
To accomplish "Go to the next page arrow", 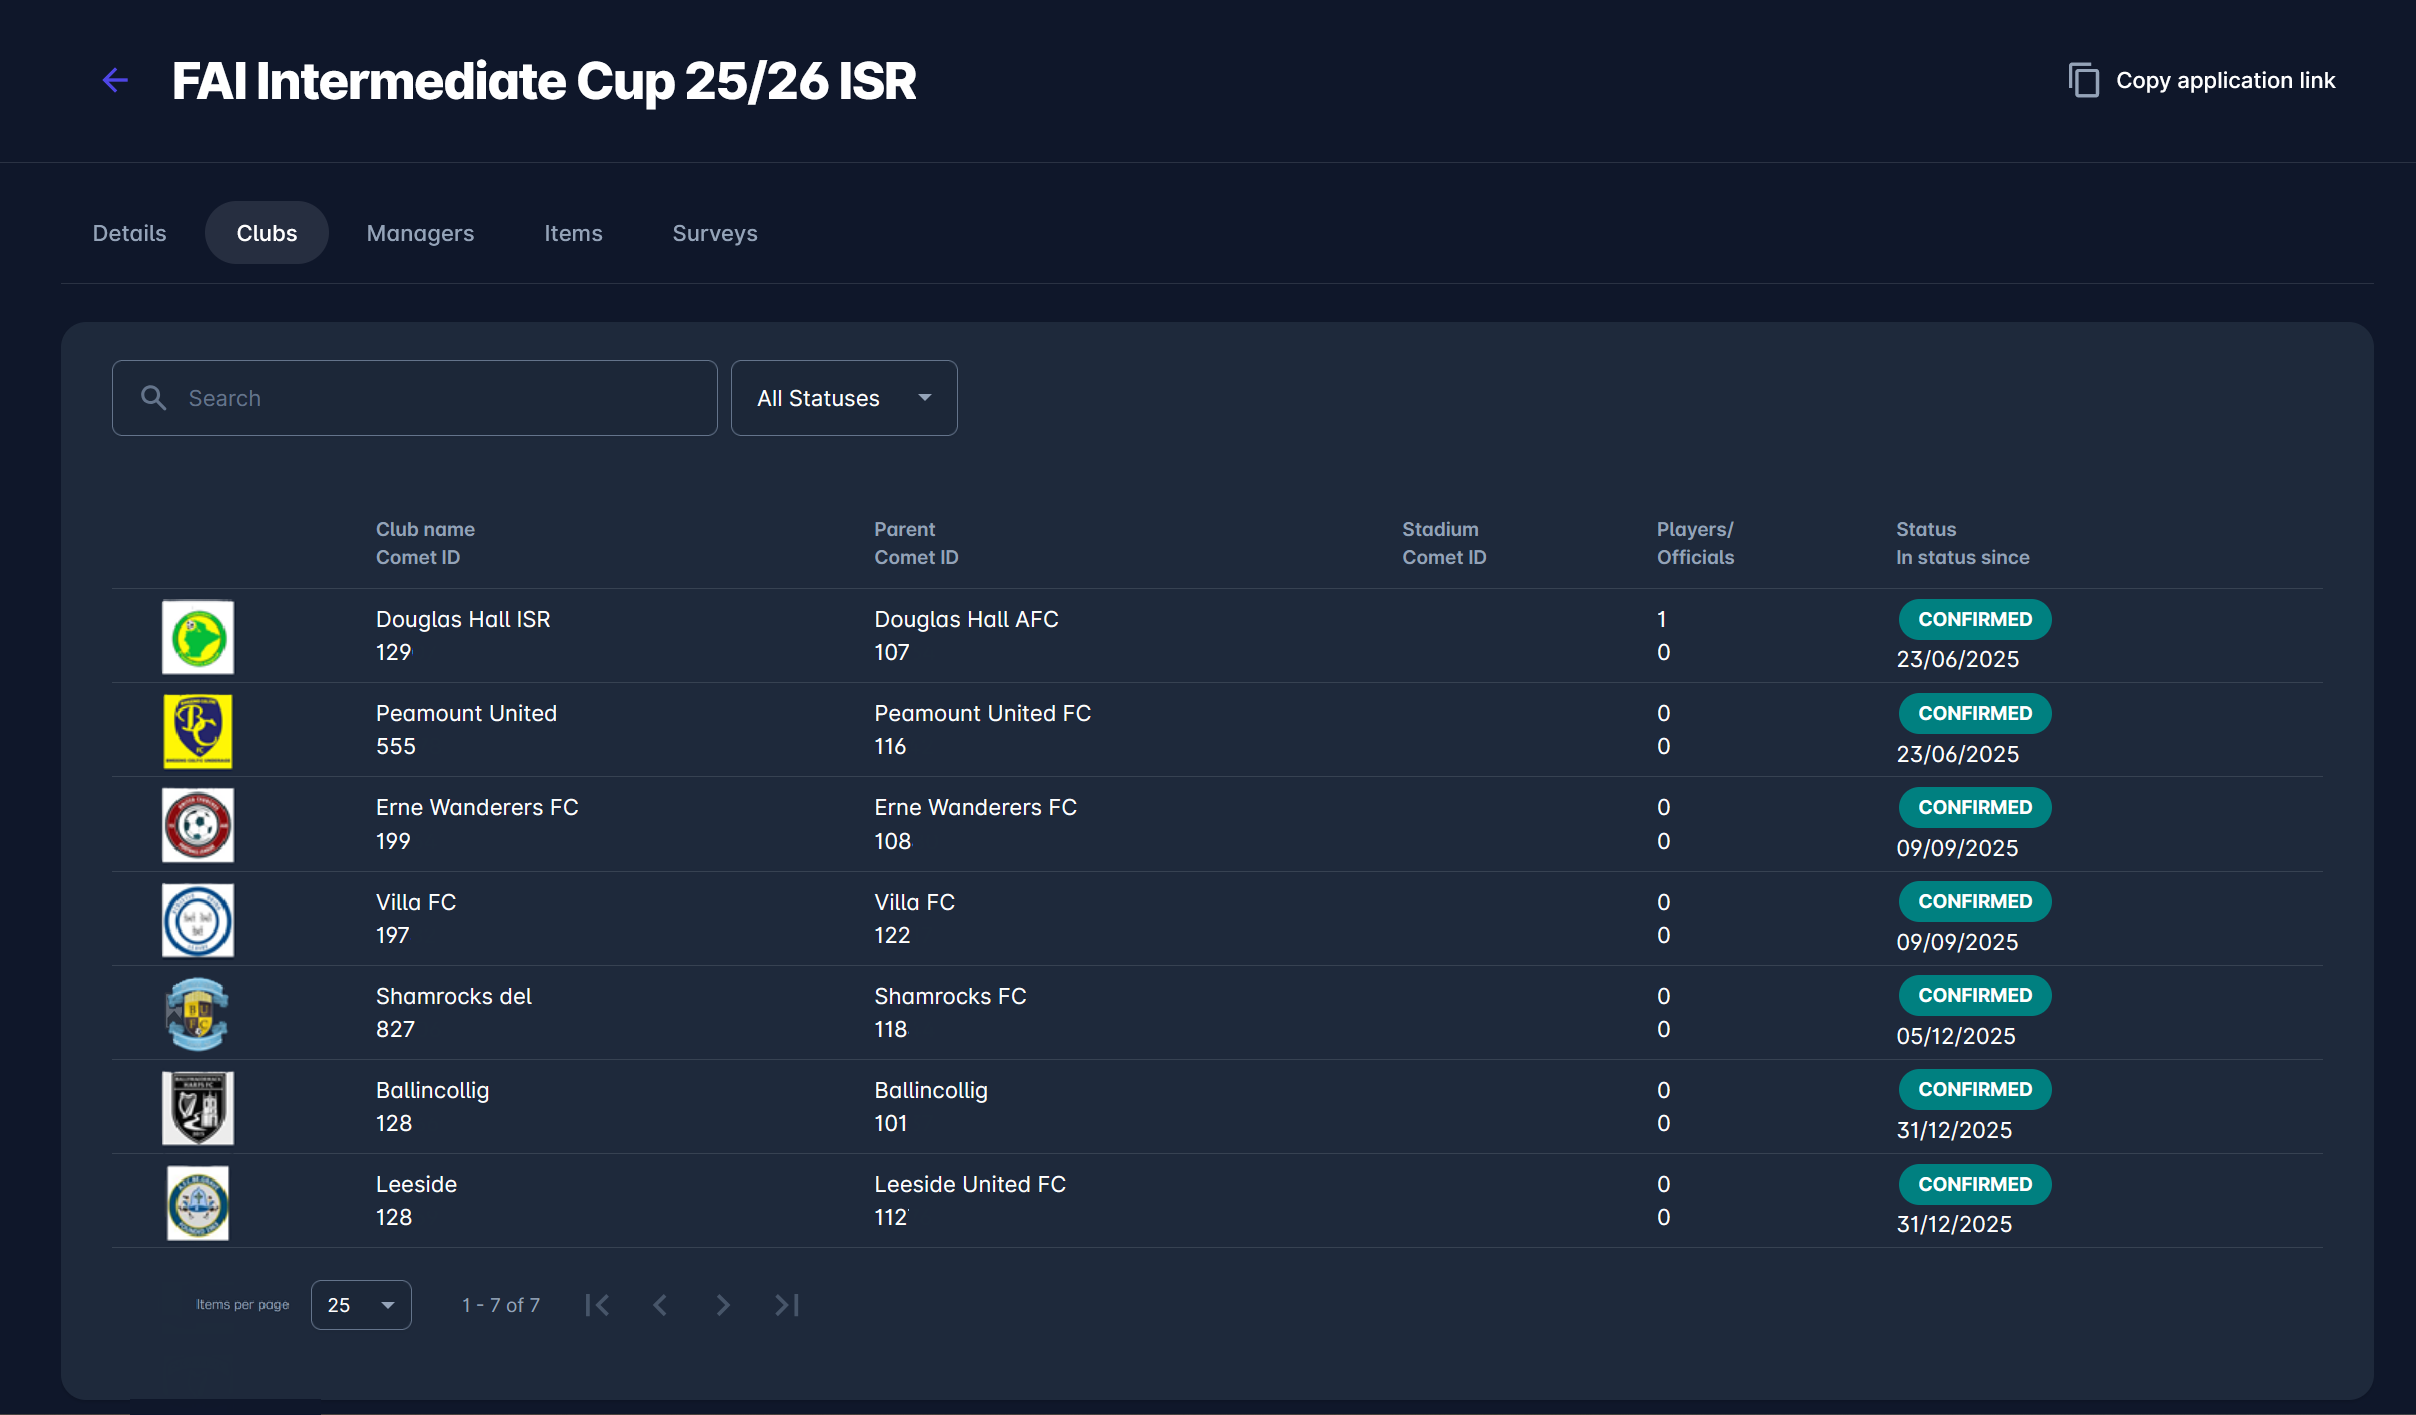I will click(x=723, y=1305).
